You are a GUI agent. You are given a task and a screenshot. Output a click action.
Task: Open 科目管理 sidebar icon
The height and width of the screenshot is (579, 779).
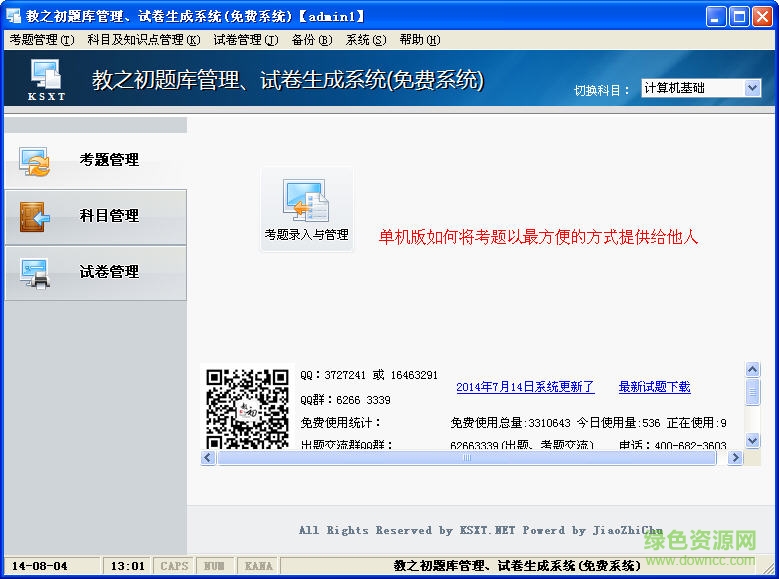click(35, 217)
